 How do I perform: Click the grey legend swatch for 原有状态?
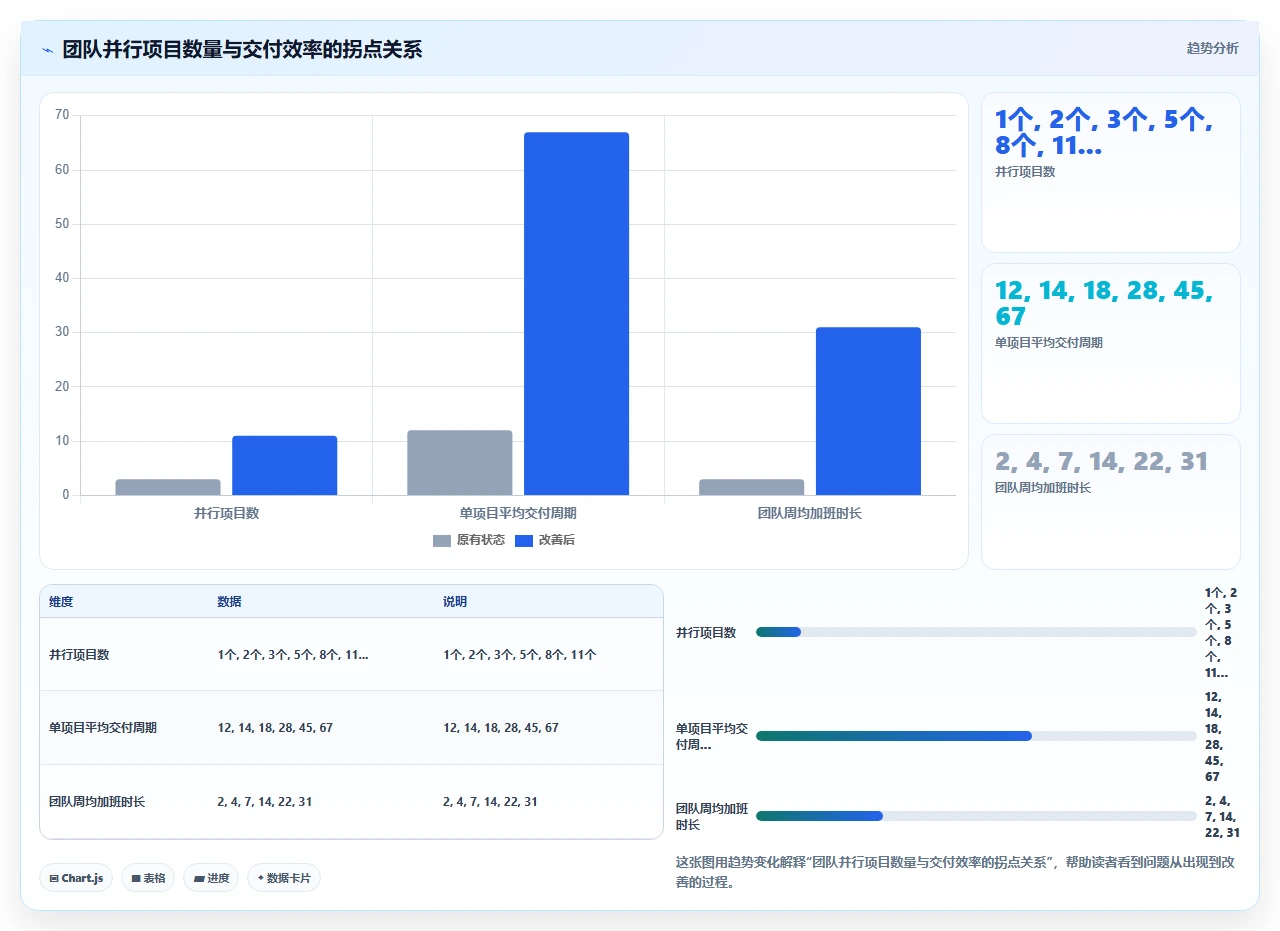pos(442,541)
